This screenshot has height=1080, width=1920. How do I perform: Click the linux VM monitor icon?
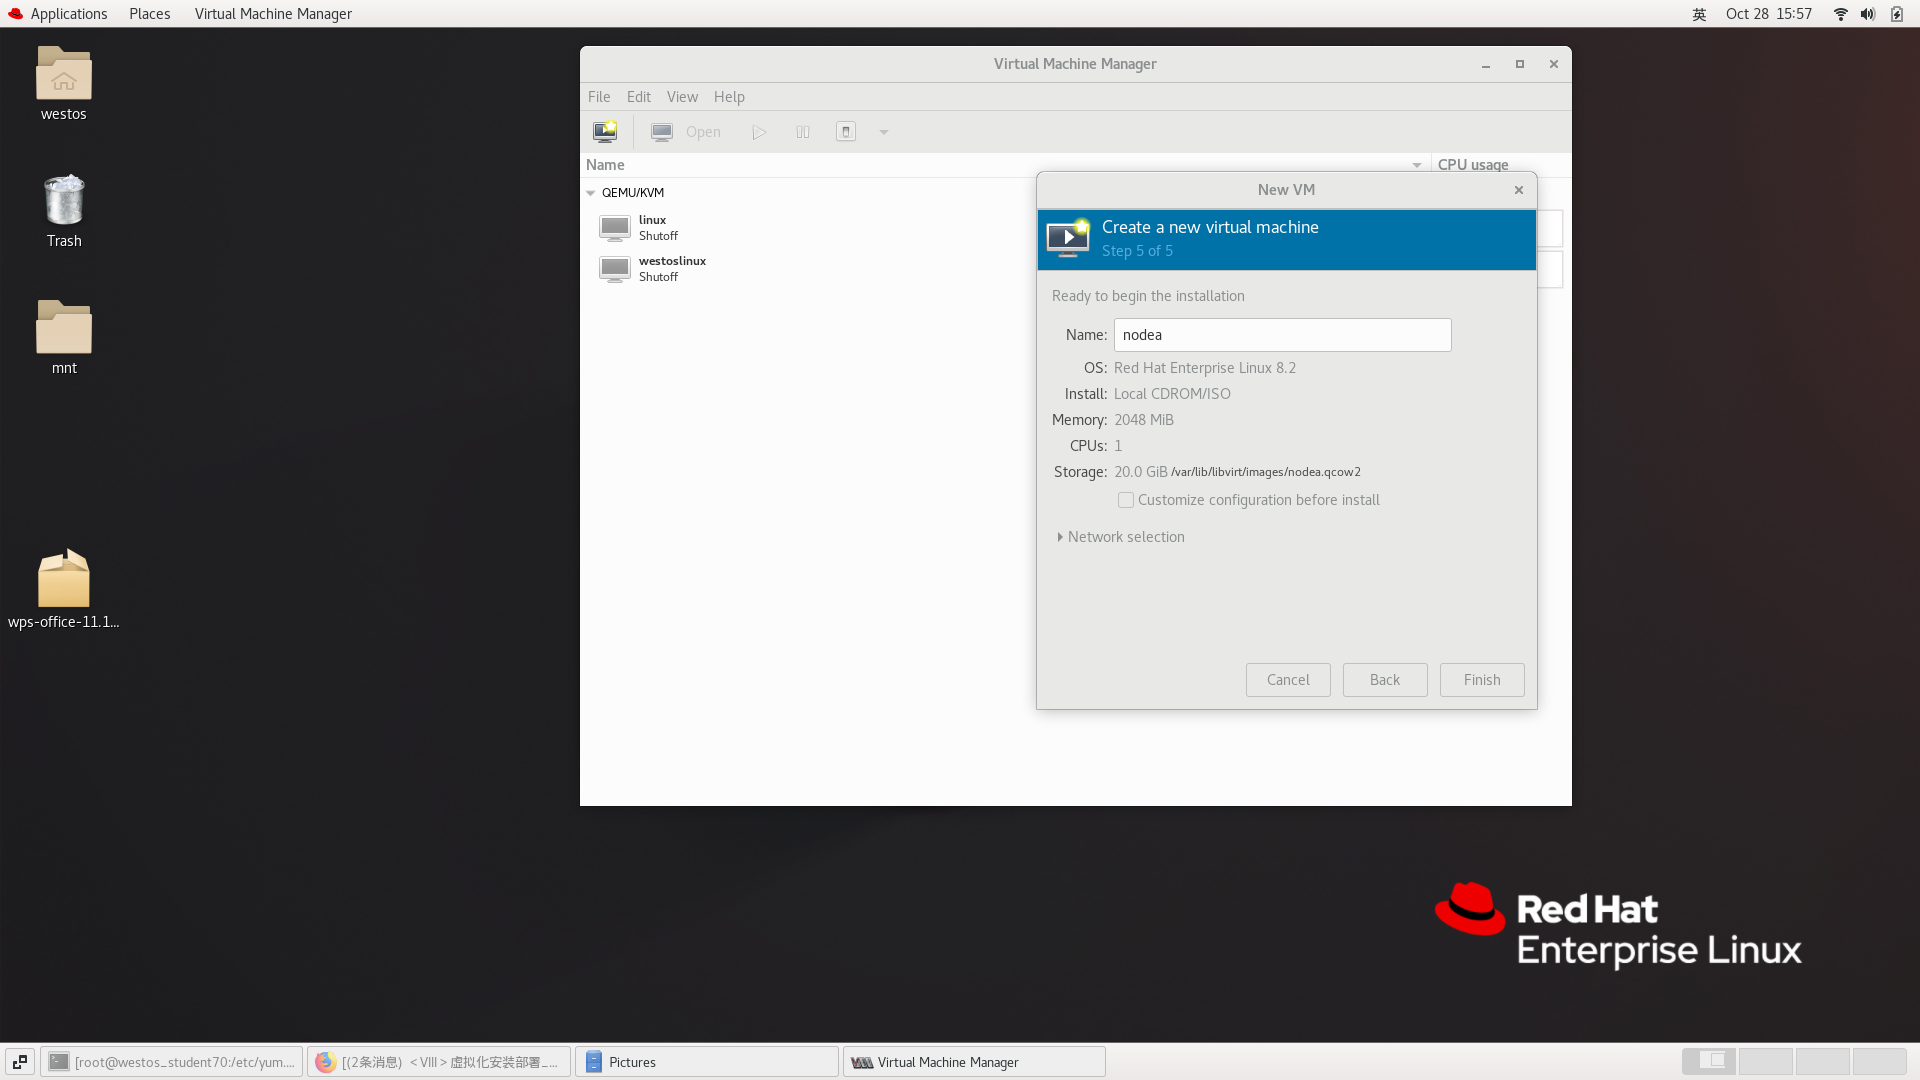click(615, 228)
